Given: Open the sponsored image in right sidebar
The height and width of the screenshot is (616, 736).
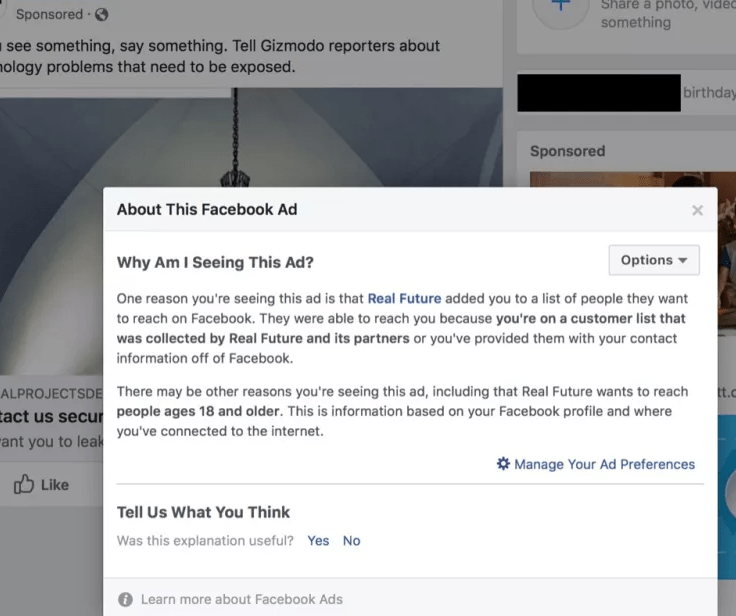Looking at the screenshot, I should [x=633, y=179].
